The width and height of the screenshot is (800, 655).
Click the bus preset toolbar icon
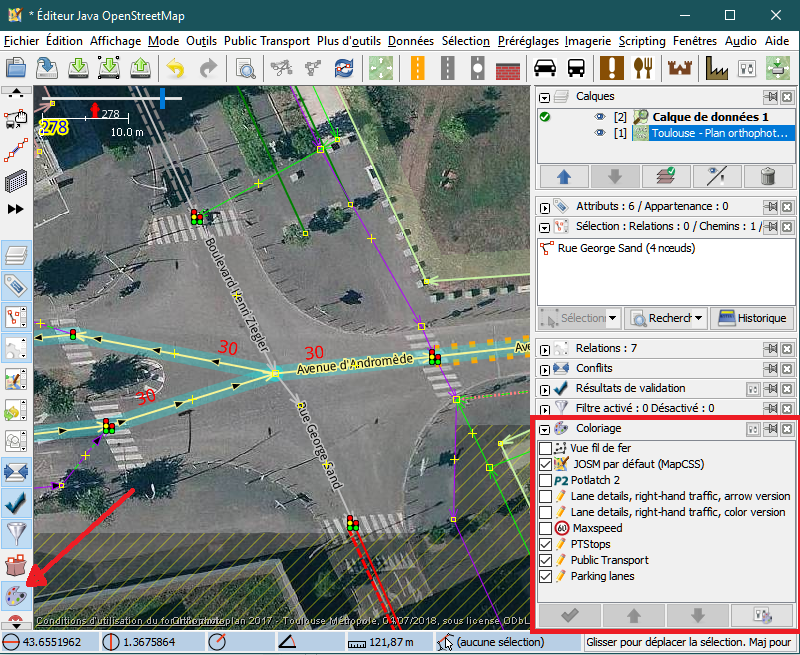pos(576,68)
